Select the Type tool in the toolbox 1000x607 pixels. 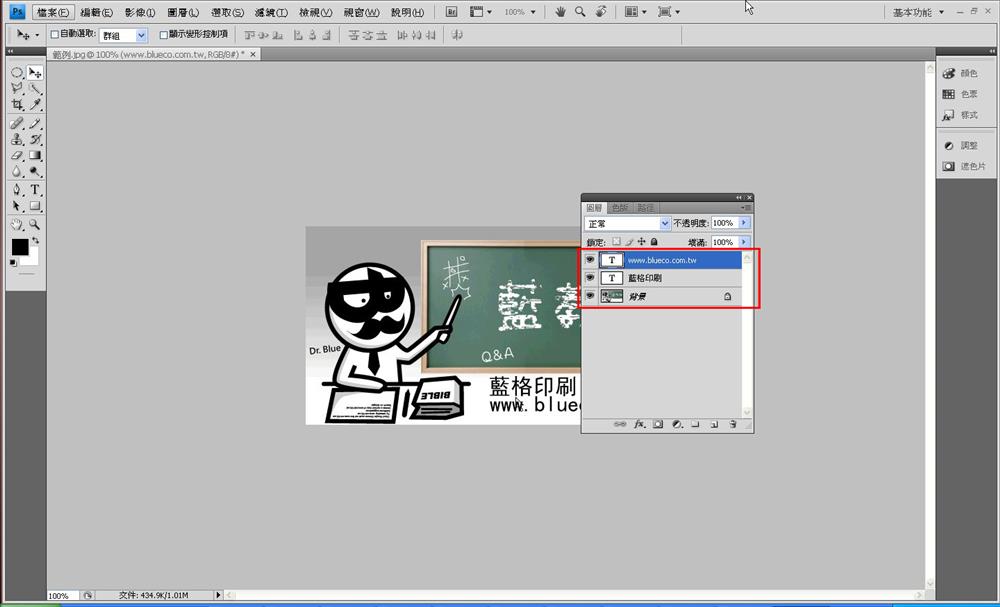(x=35, y=190)
